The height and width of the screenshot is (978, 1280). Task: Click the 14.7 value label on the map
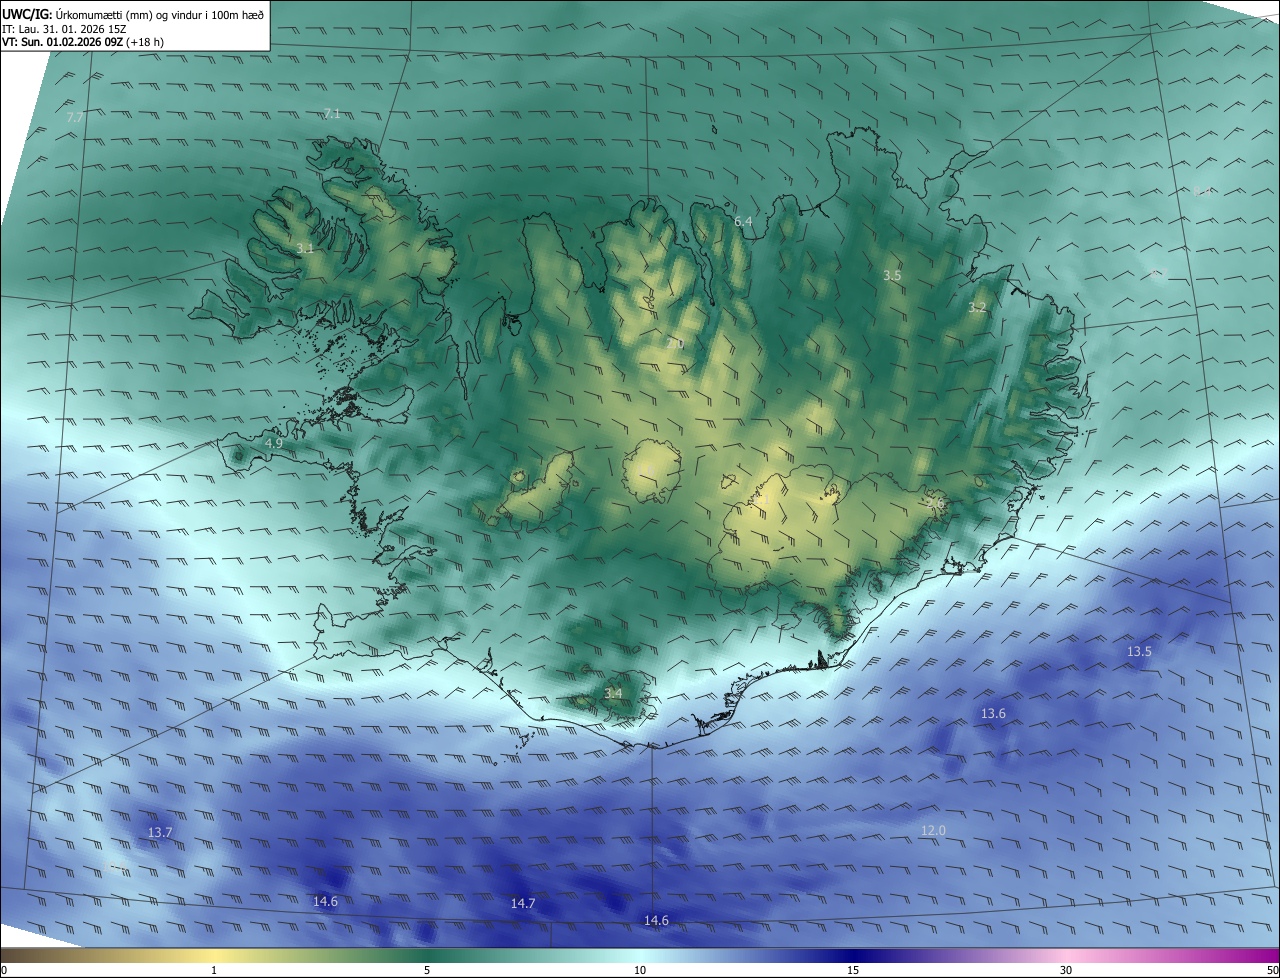coord(523,903)
